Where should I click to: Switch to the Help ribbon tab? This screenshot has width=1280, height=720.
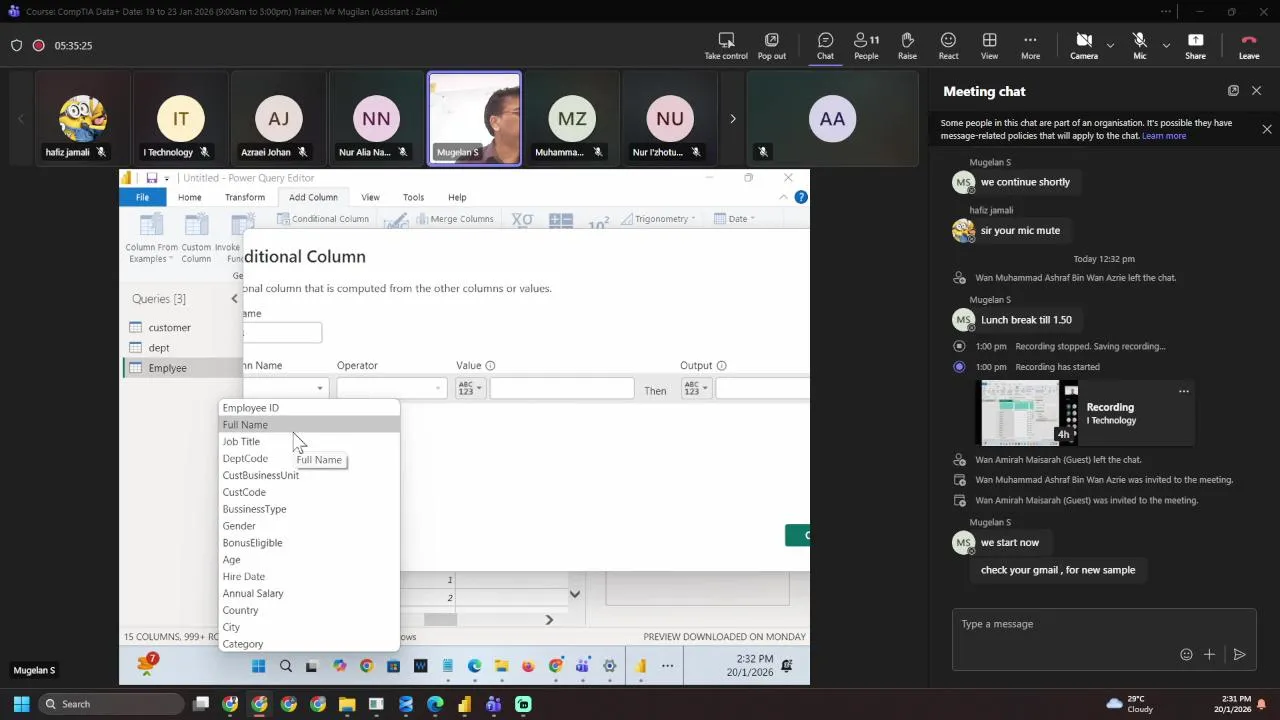coord(457,197)
